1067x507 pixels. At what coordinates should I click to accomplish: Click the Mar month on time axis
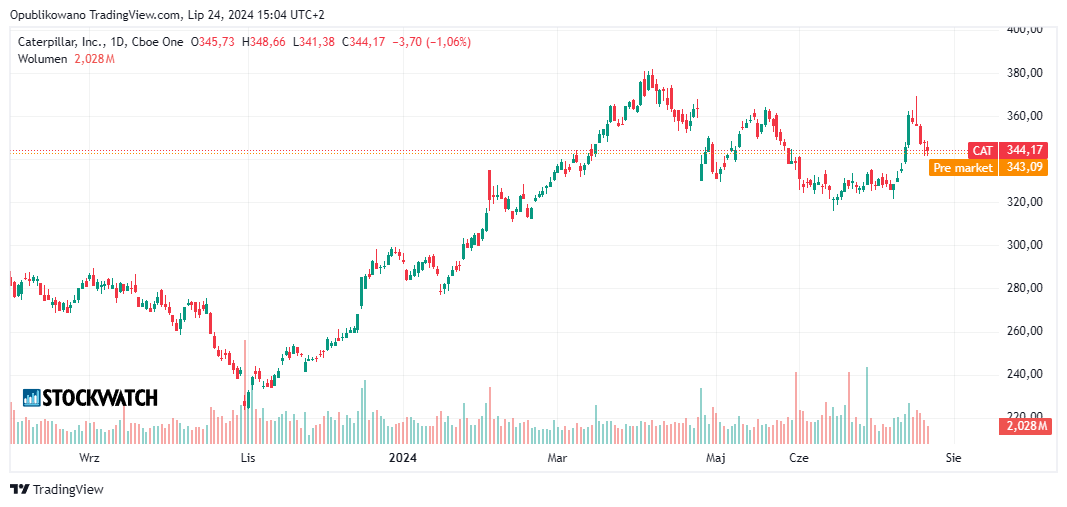click(557, 458)
